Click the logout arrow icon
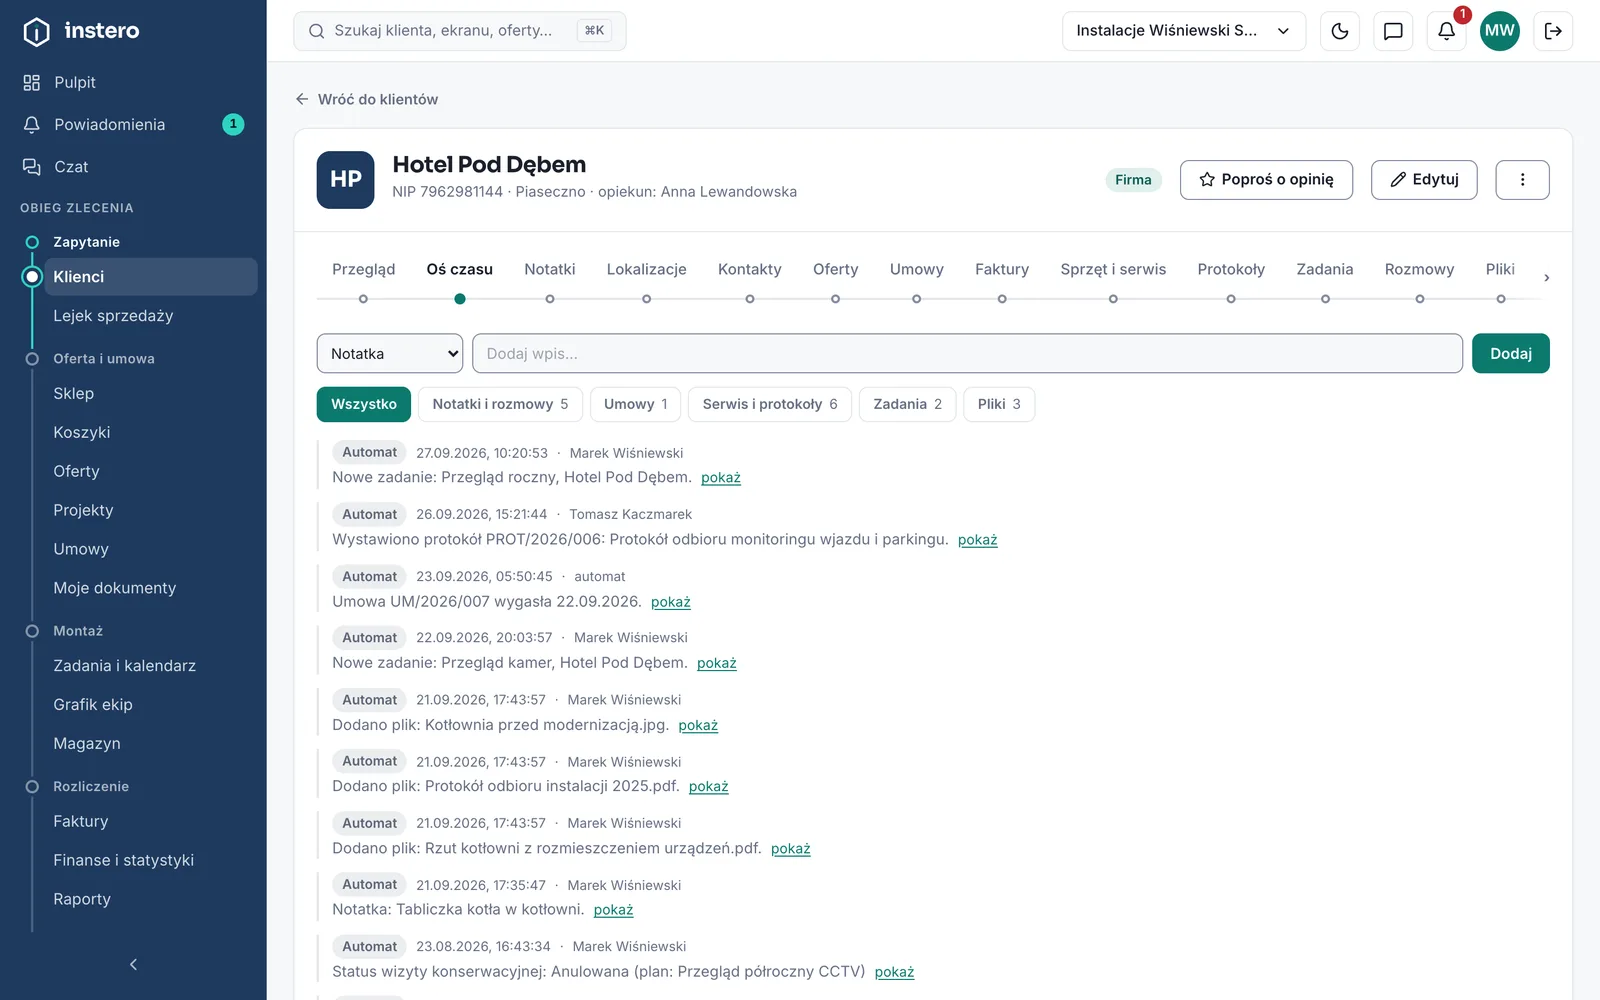The image size is (1600, 1000). coord(1553,31)
